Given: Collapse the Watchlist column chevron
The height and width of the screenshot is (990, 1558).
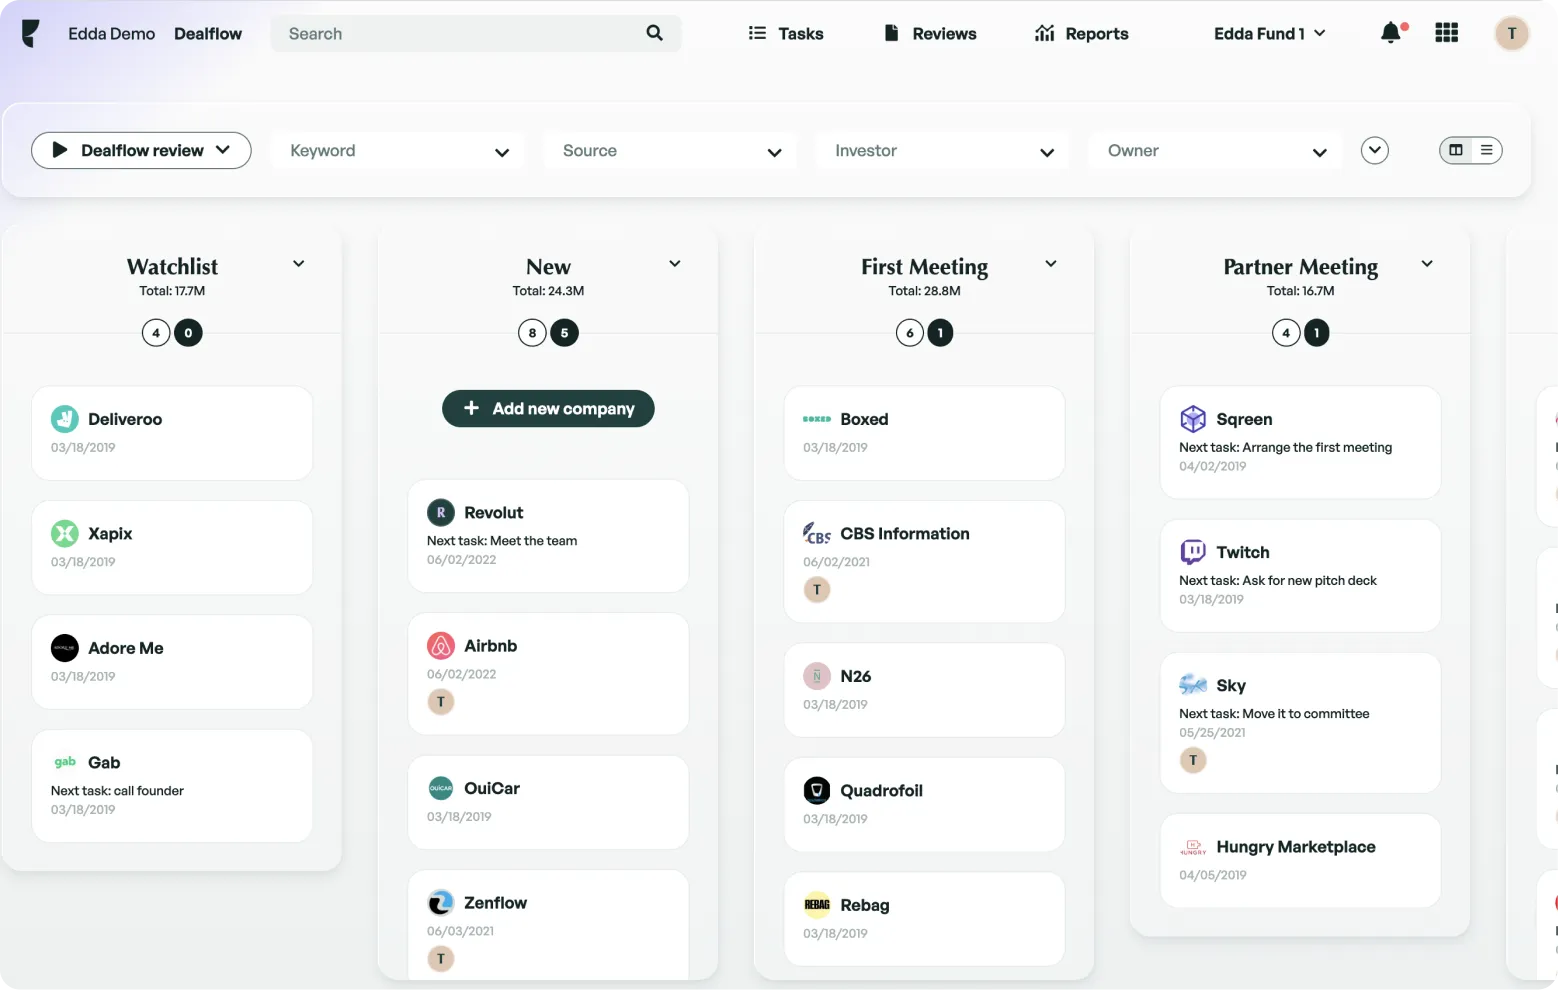Looking at the screenshot, I should [x=298, y=264].
